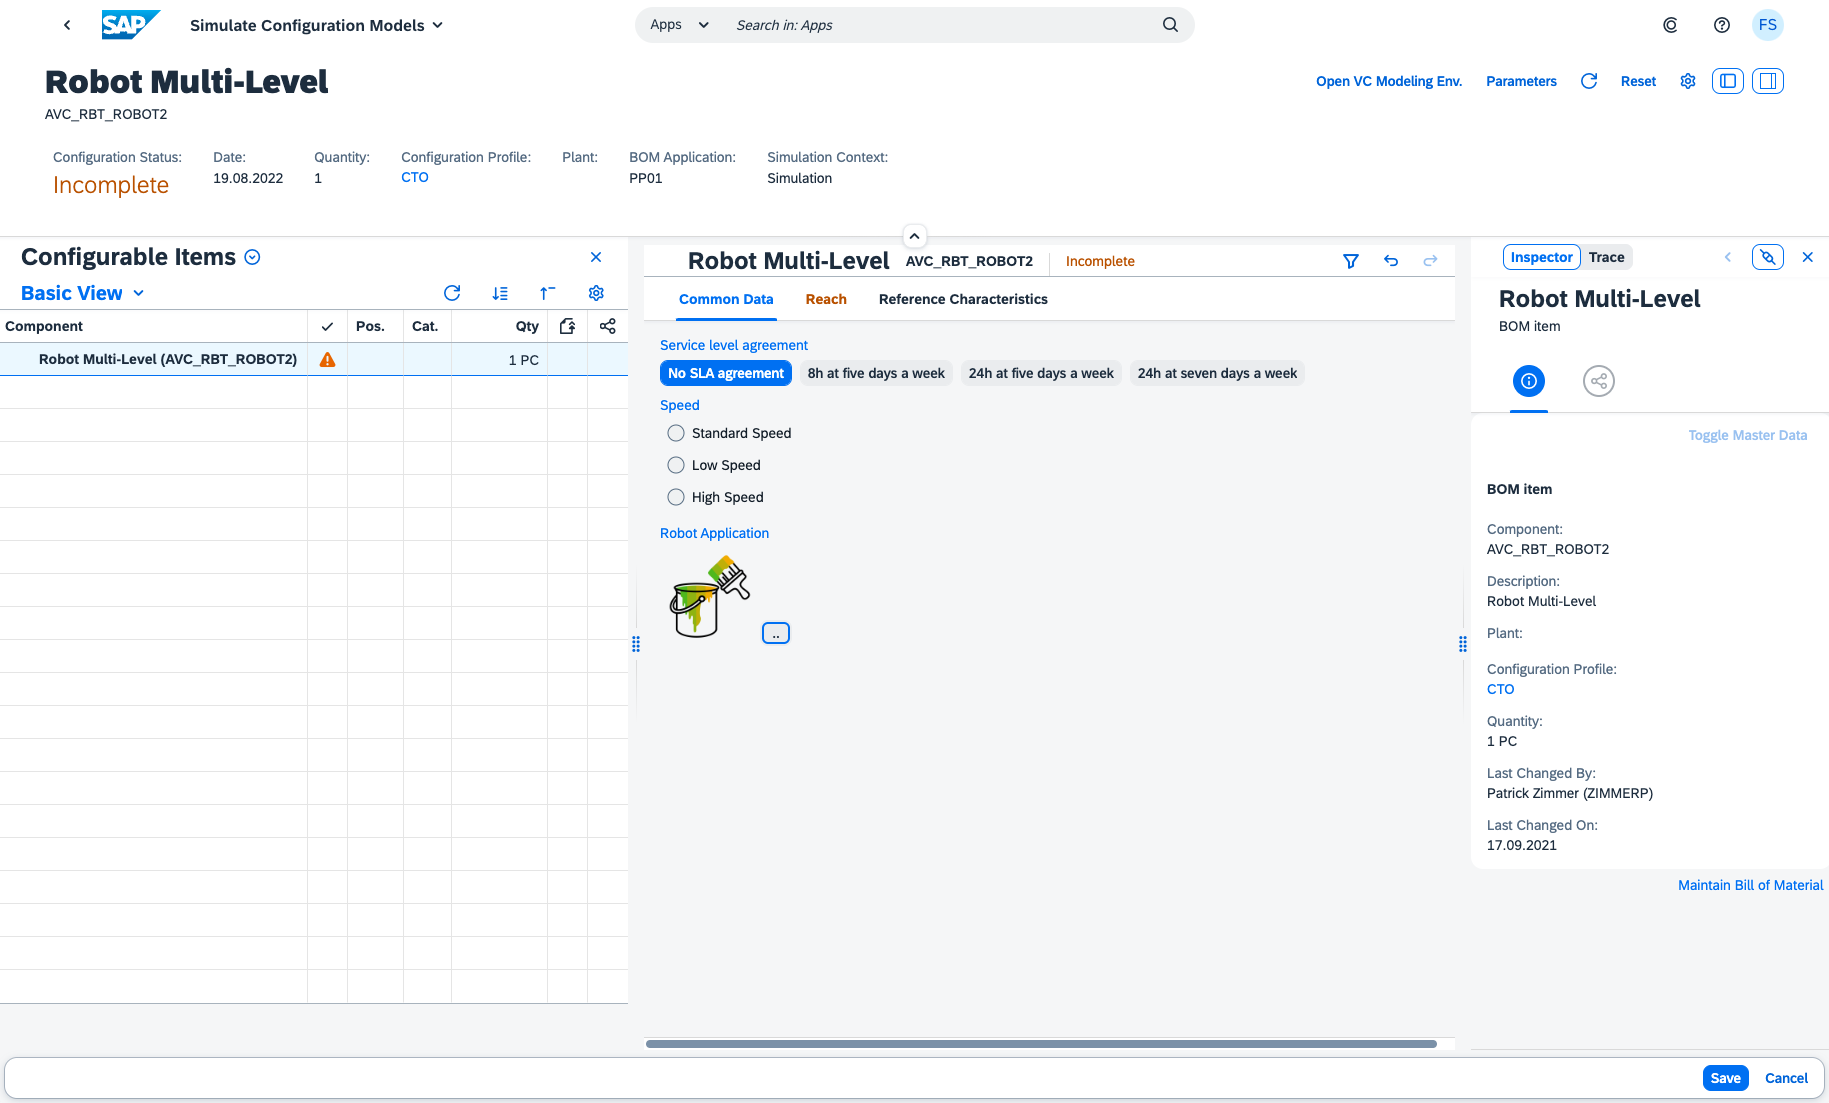Save the configuration

coord(1725,1078)
